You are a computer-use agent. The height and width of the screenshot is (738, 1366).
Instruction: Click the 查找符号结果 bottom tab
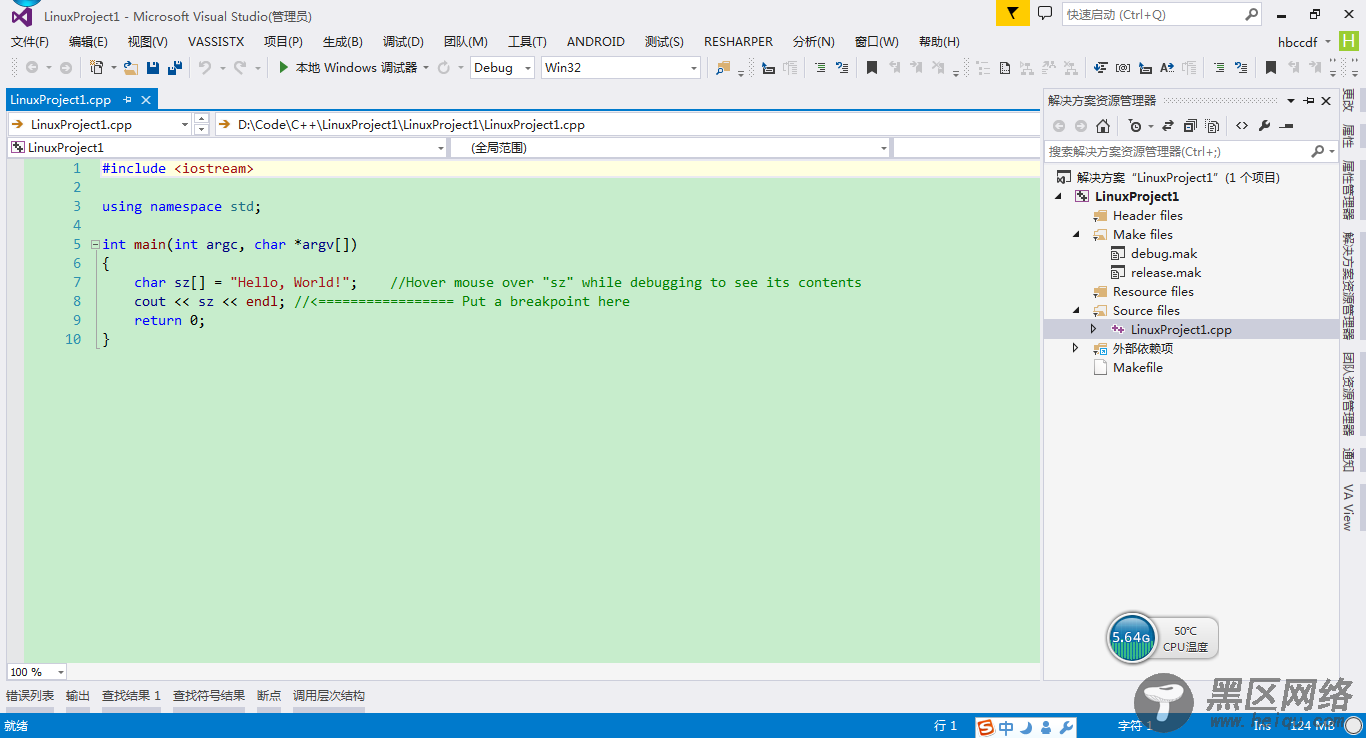coord(209,695)
